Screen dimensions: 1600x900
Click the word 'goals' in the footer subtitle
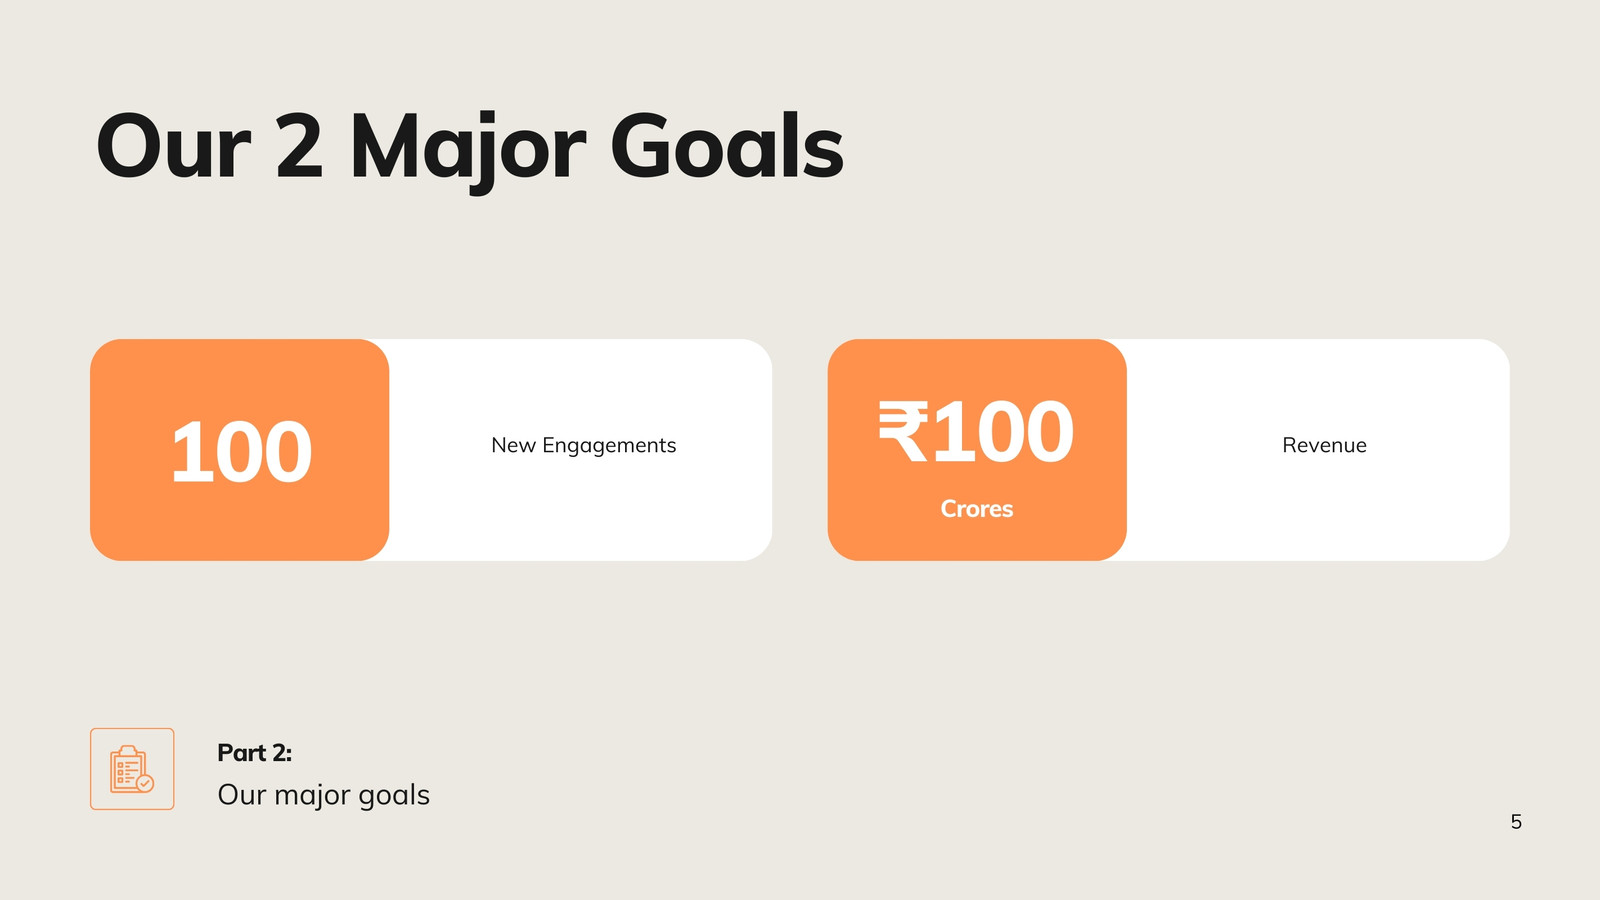394,796
